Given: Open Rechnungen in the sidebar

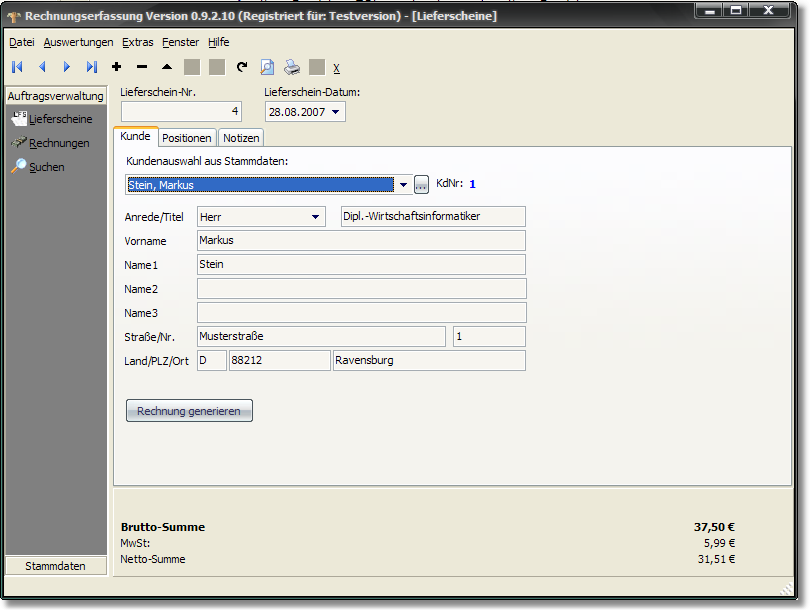Looking at the screenshot, I should pyautogui.click(x=50, y=143).
